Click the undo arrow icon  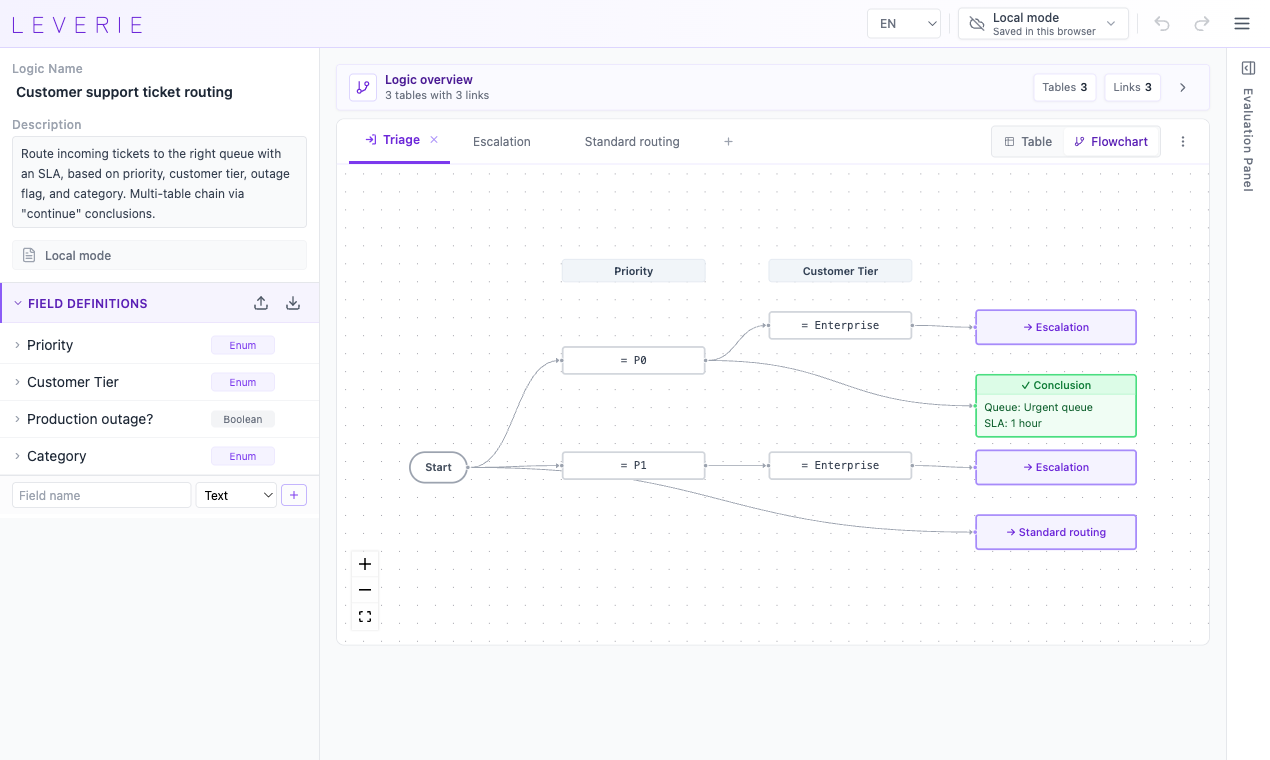(x=1162, y=24)
